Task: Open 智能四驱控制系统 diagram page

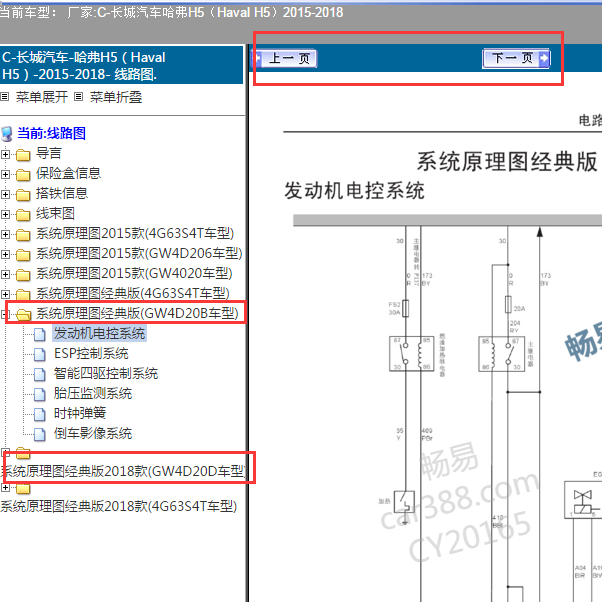Action: pos(106,373)
